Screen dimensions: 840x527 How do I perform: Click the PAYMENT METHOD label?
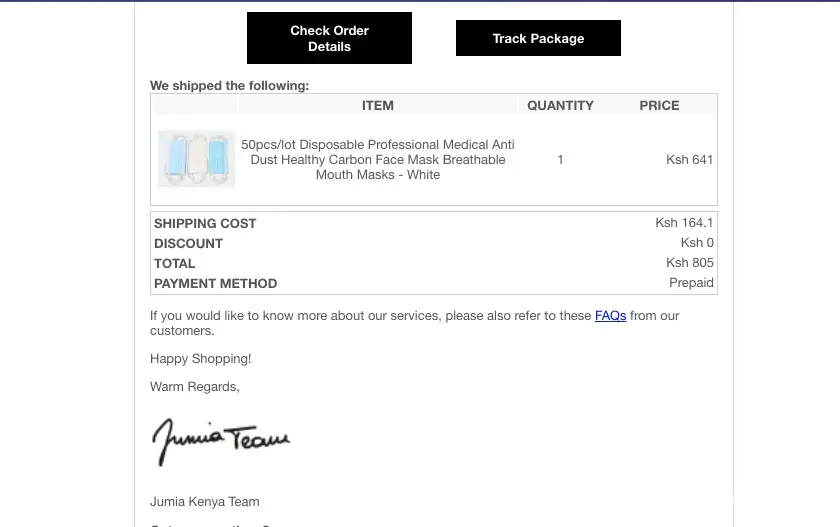point(215,283)
